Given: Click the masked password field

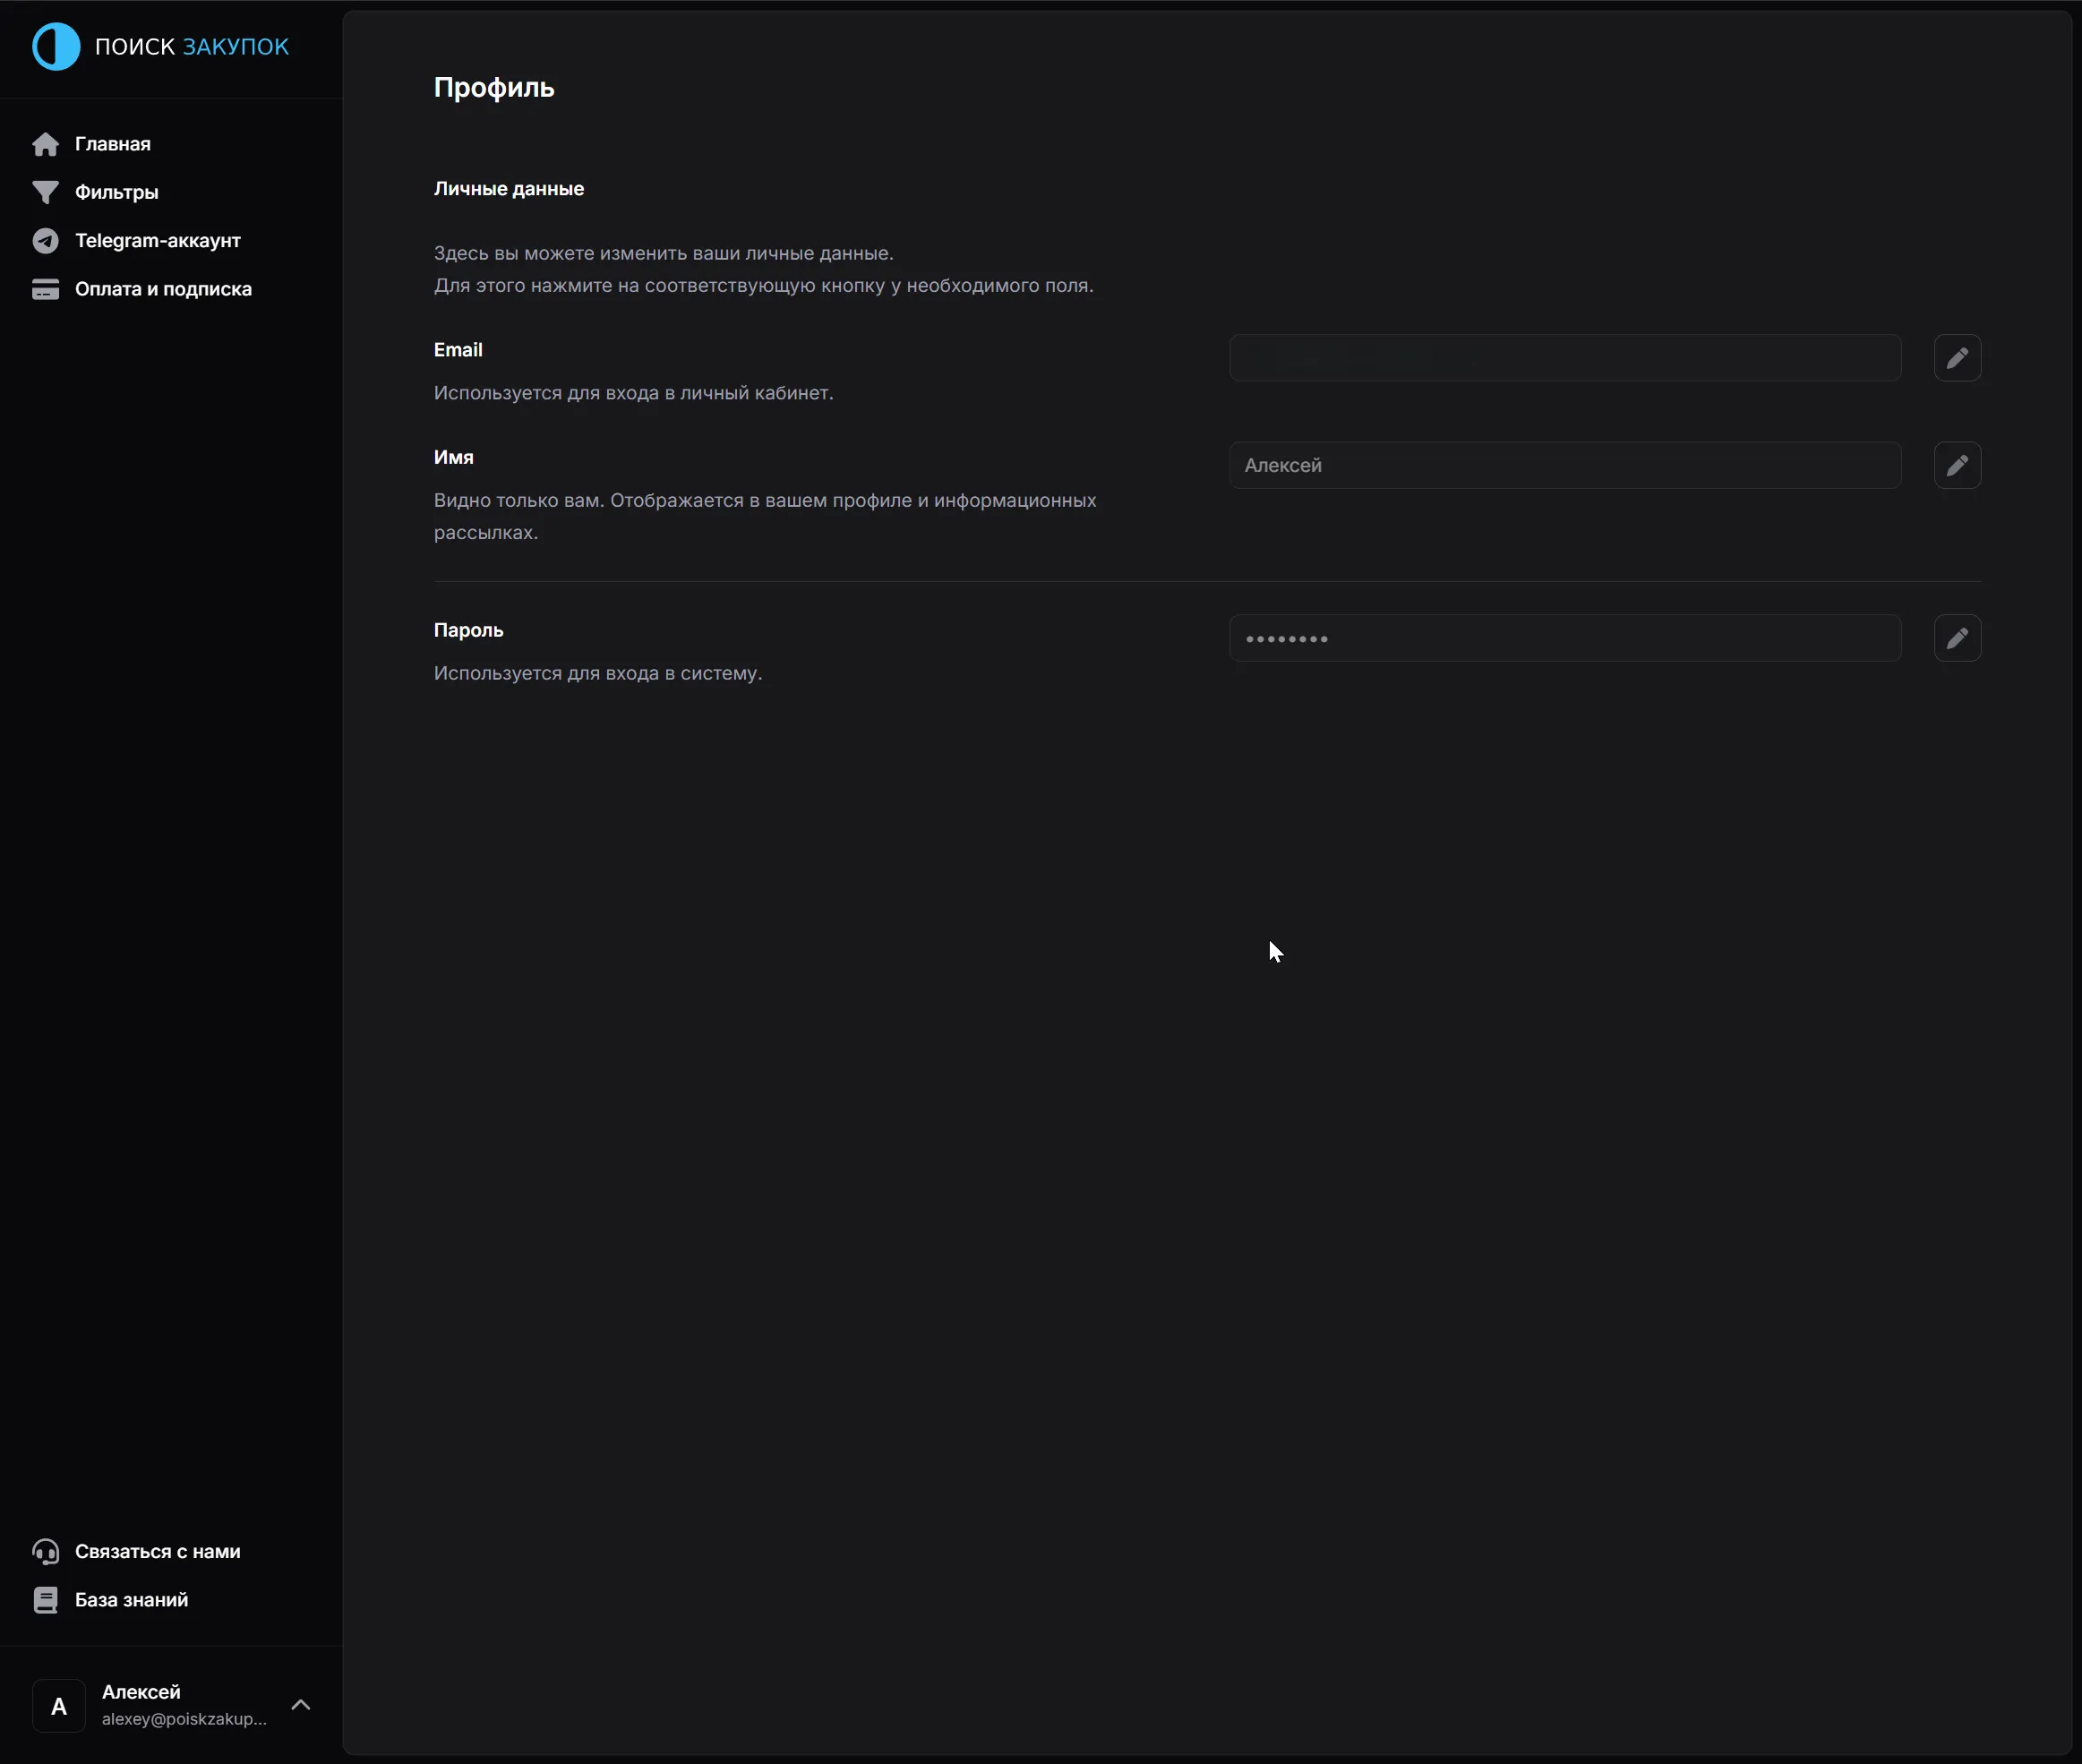Looking at the screenshot, I should click(x=1564, y=638).
